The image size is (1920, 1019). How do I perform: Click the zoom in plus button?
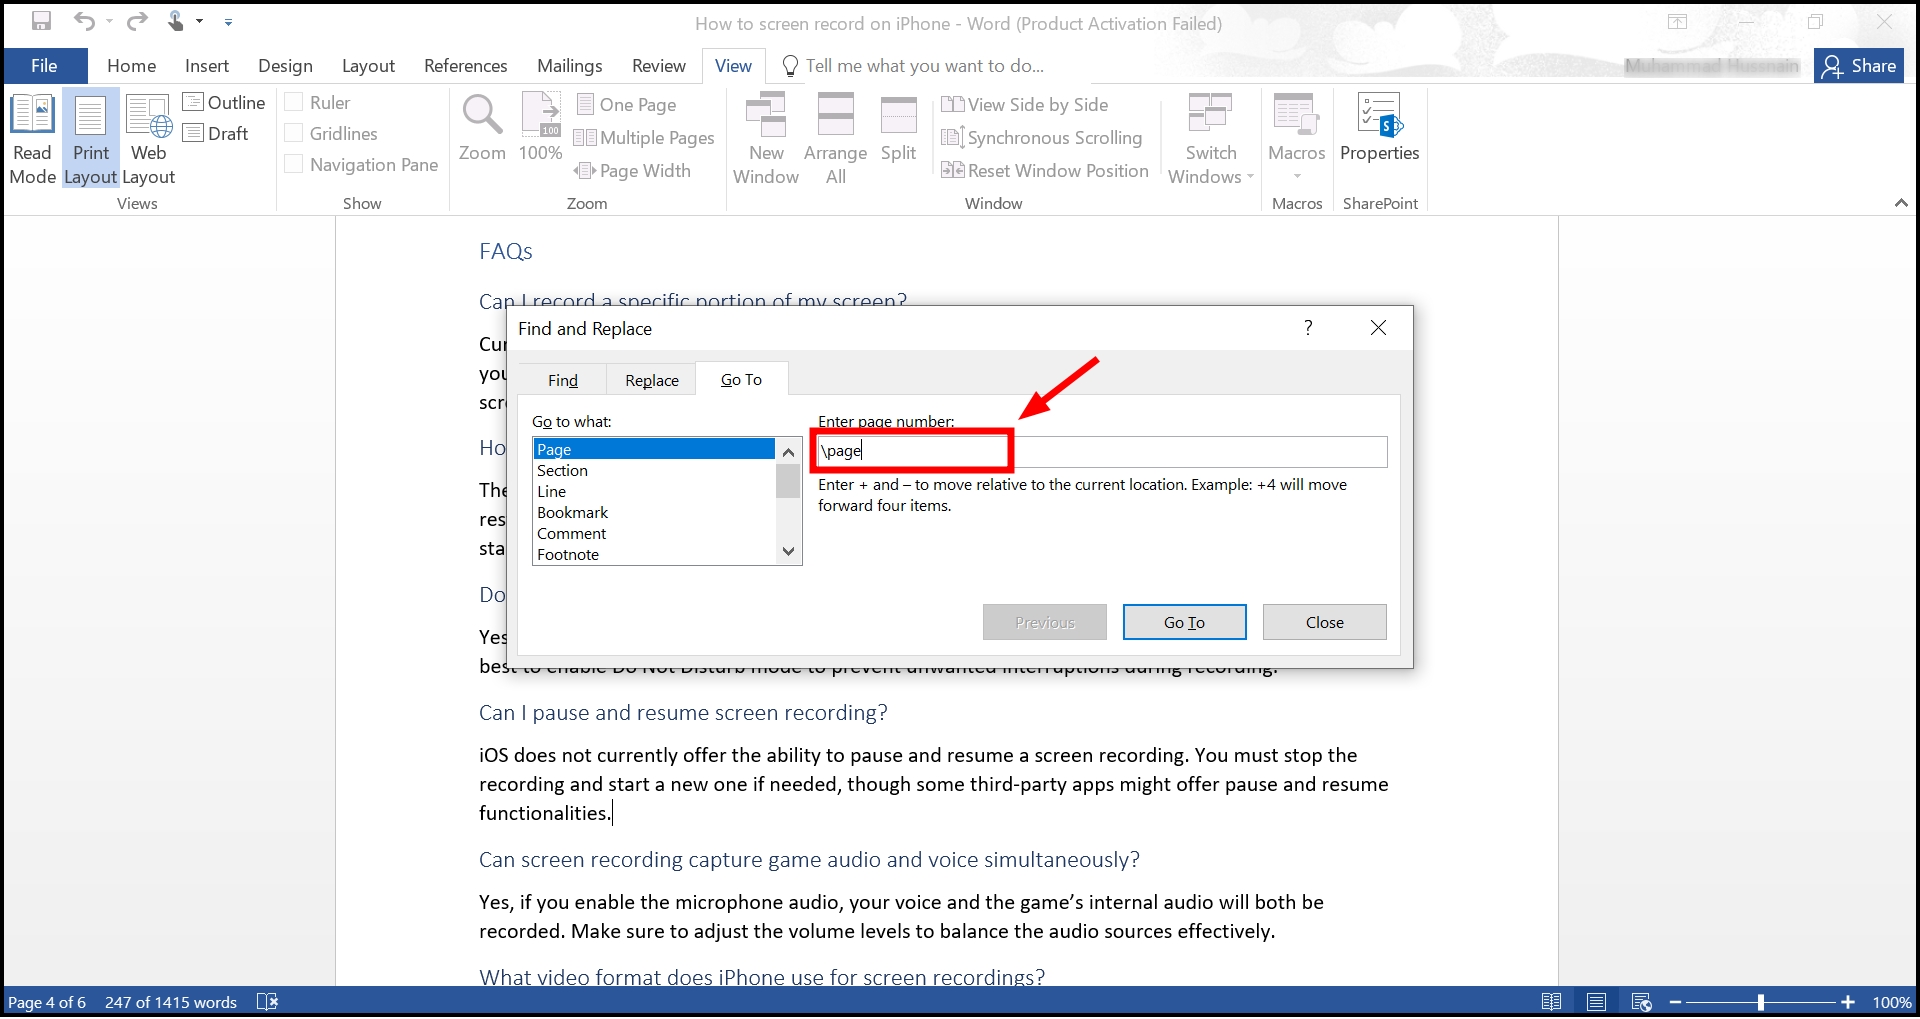click(1847, 1002)
